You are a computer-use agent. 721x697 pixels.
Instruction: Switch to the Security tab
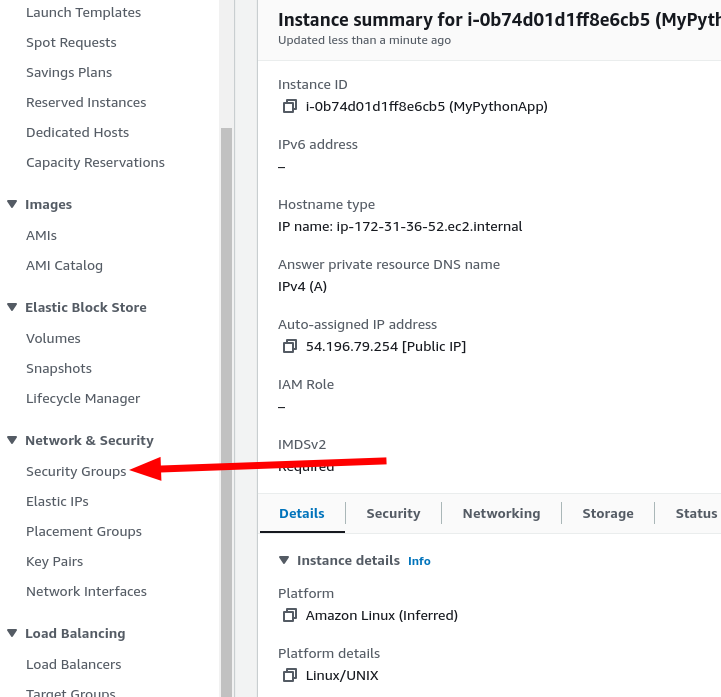393,513
